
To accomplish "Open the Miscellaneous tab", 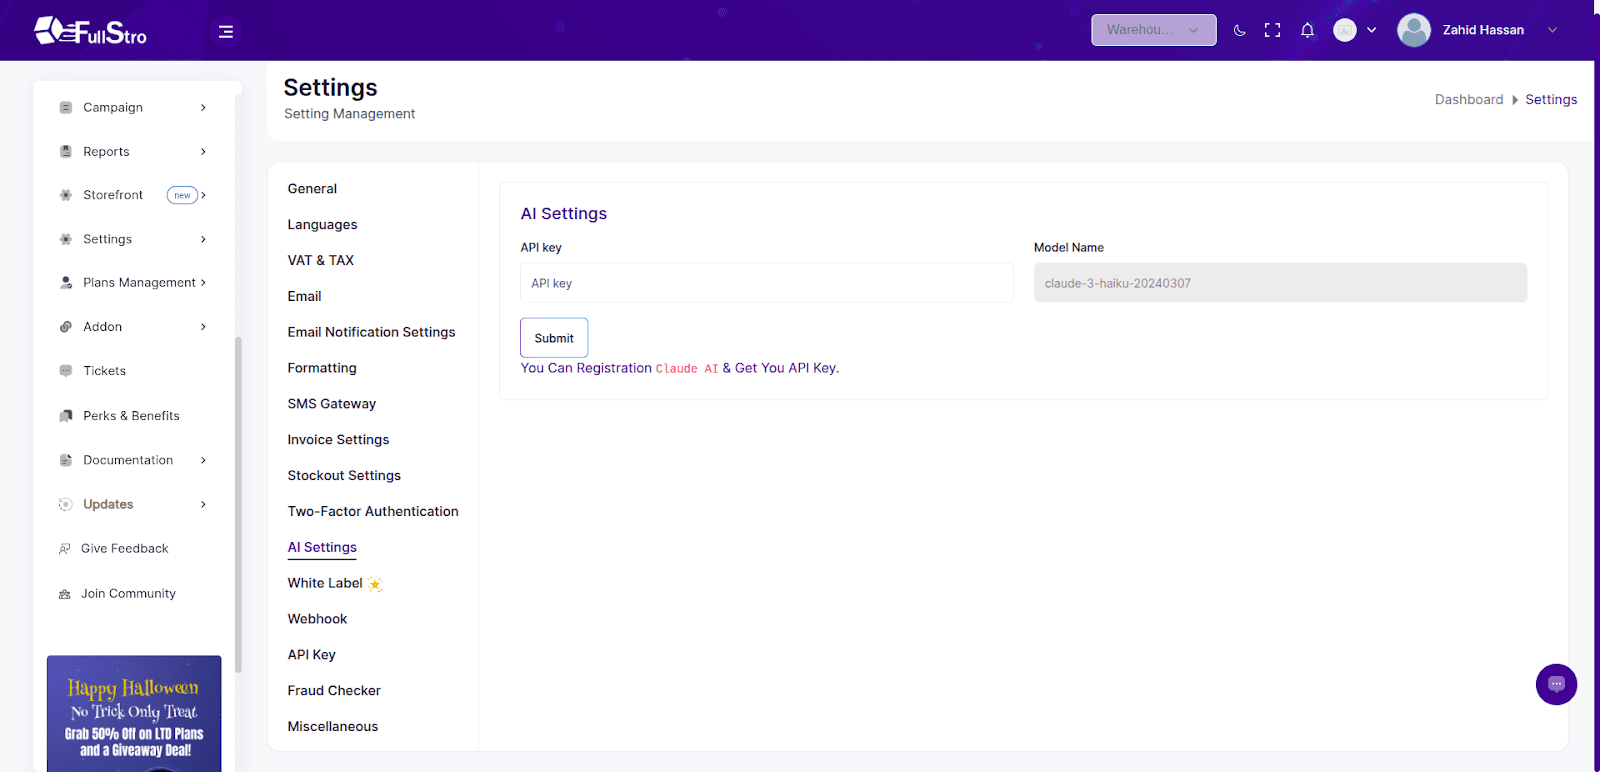I will (333, 727).
